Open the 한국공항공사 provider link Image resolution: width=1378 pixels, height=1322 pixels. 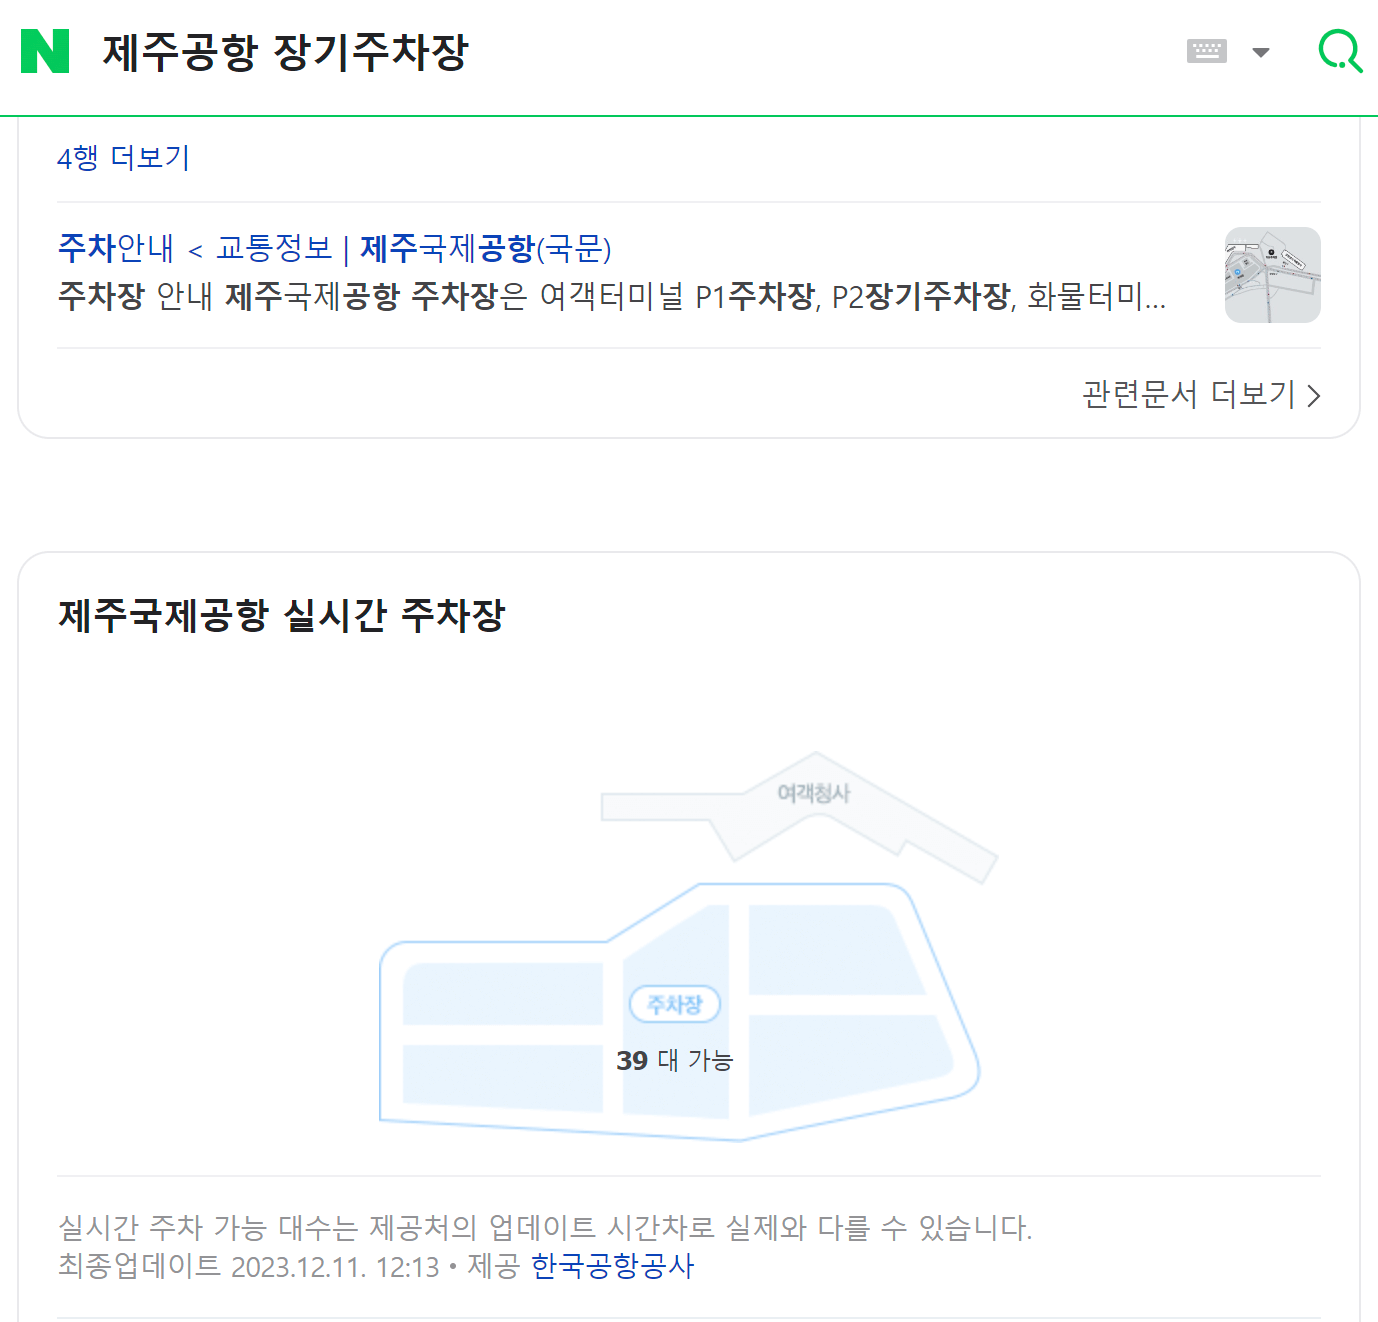(x=614, y=1267)
